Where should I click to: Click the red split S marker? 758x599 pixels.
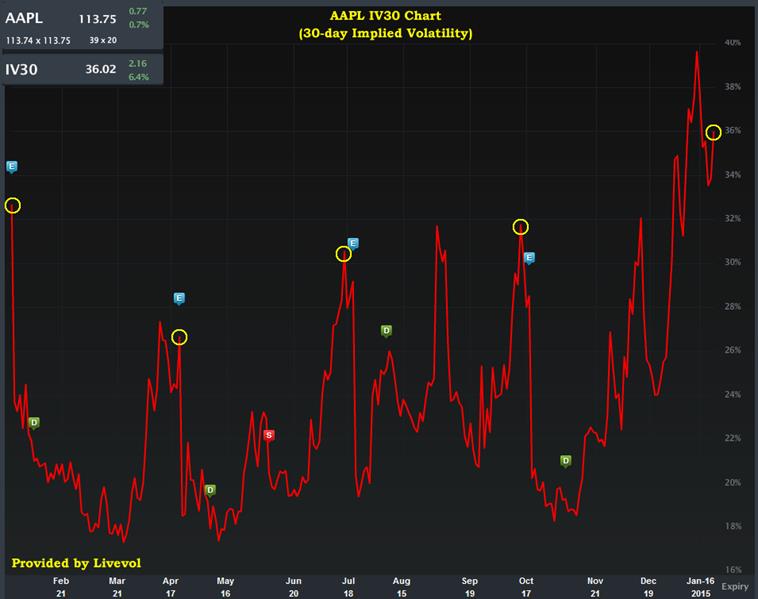[x=269, y=435]
